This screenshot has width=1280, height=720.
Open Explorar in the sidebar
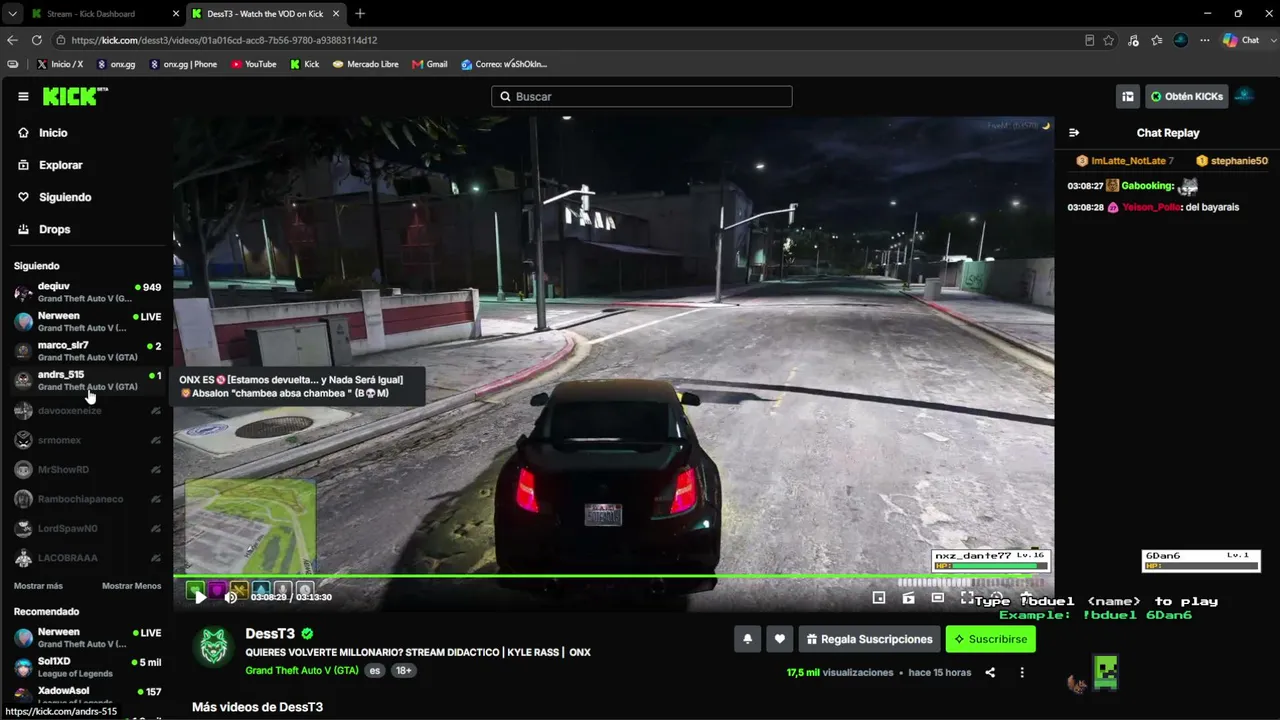click(60, 165)
